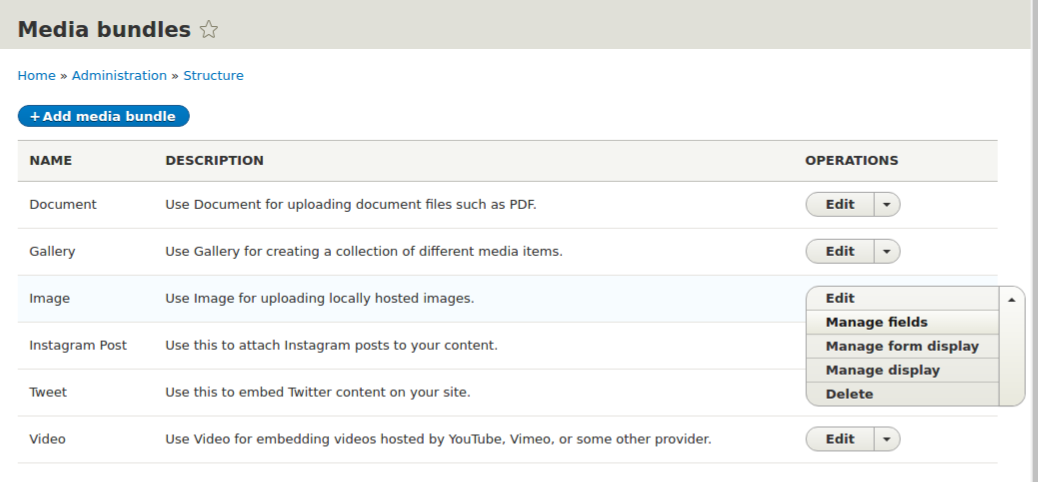Screen dimensions: 1038x482
Task: Open the Home breadcrumb link
Action: pos(36,76)
